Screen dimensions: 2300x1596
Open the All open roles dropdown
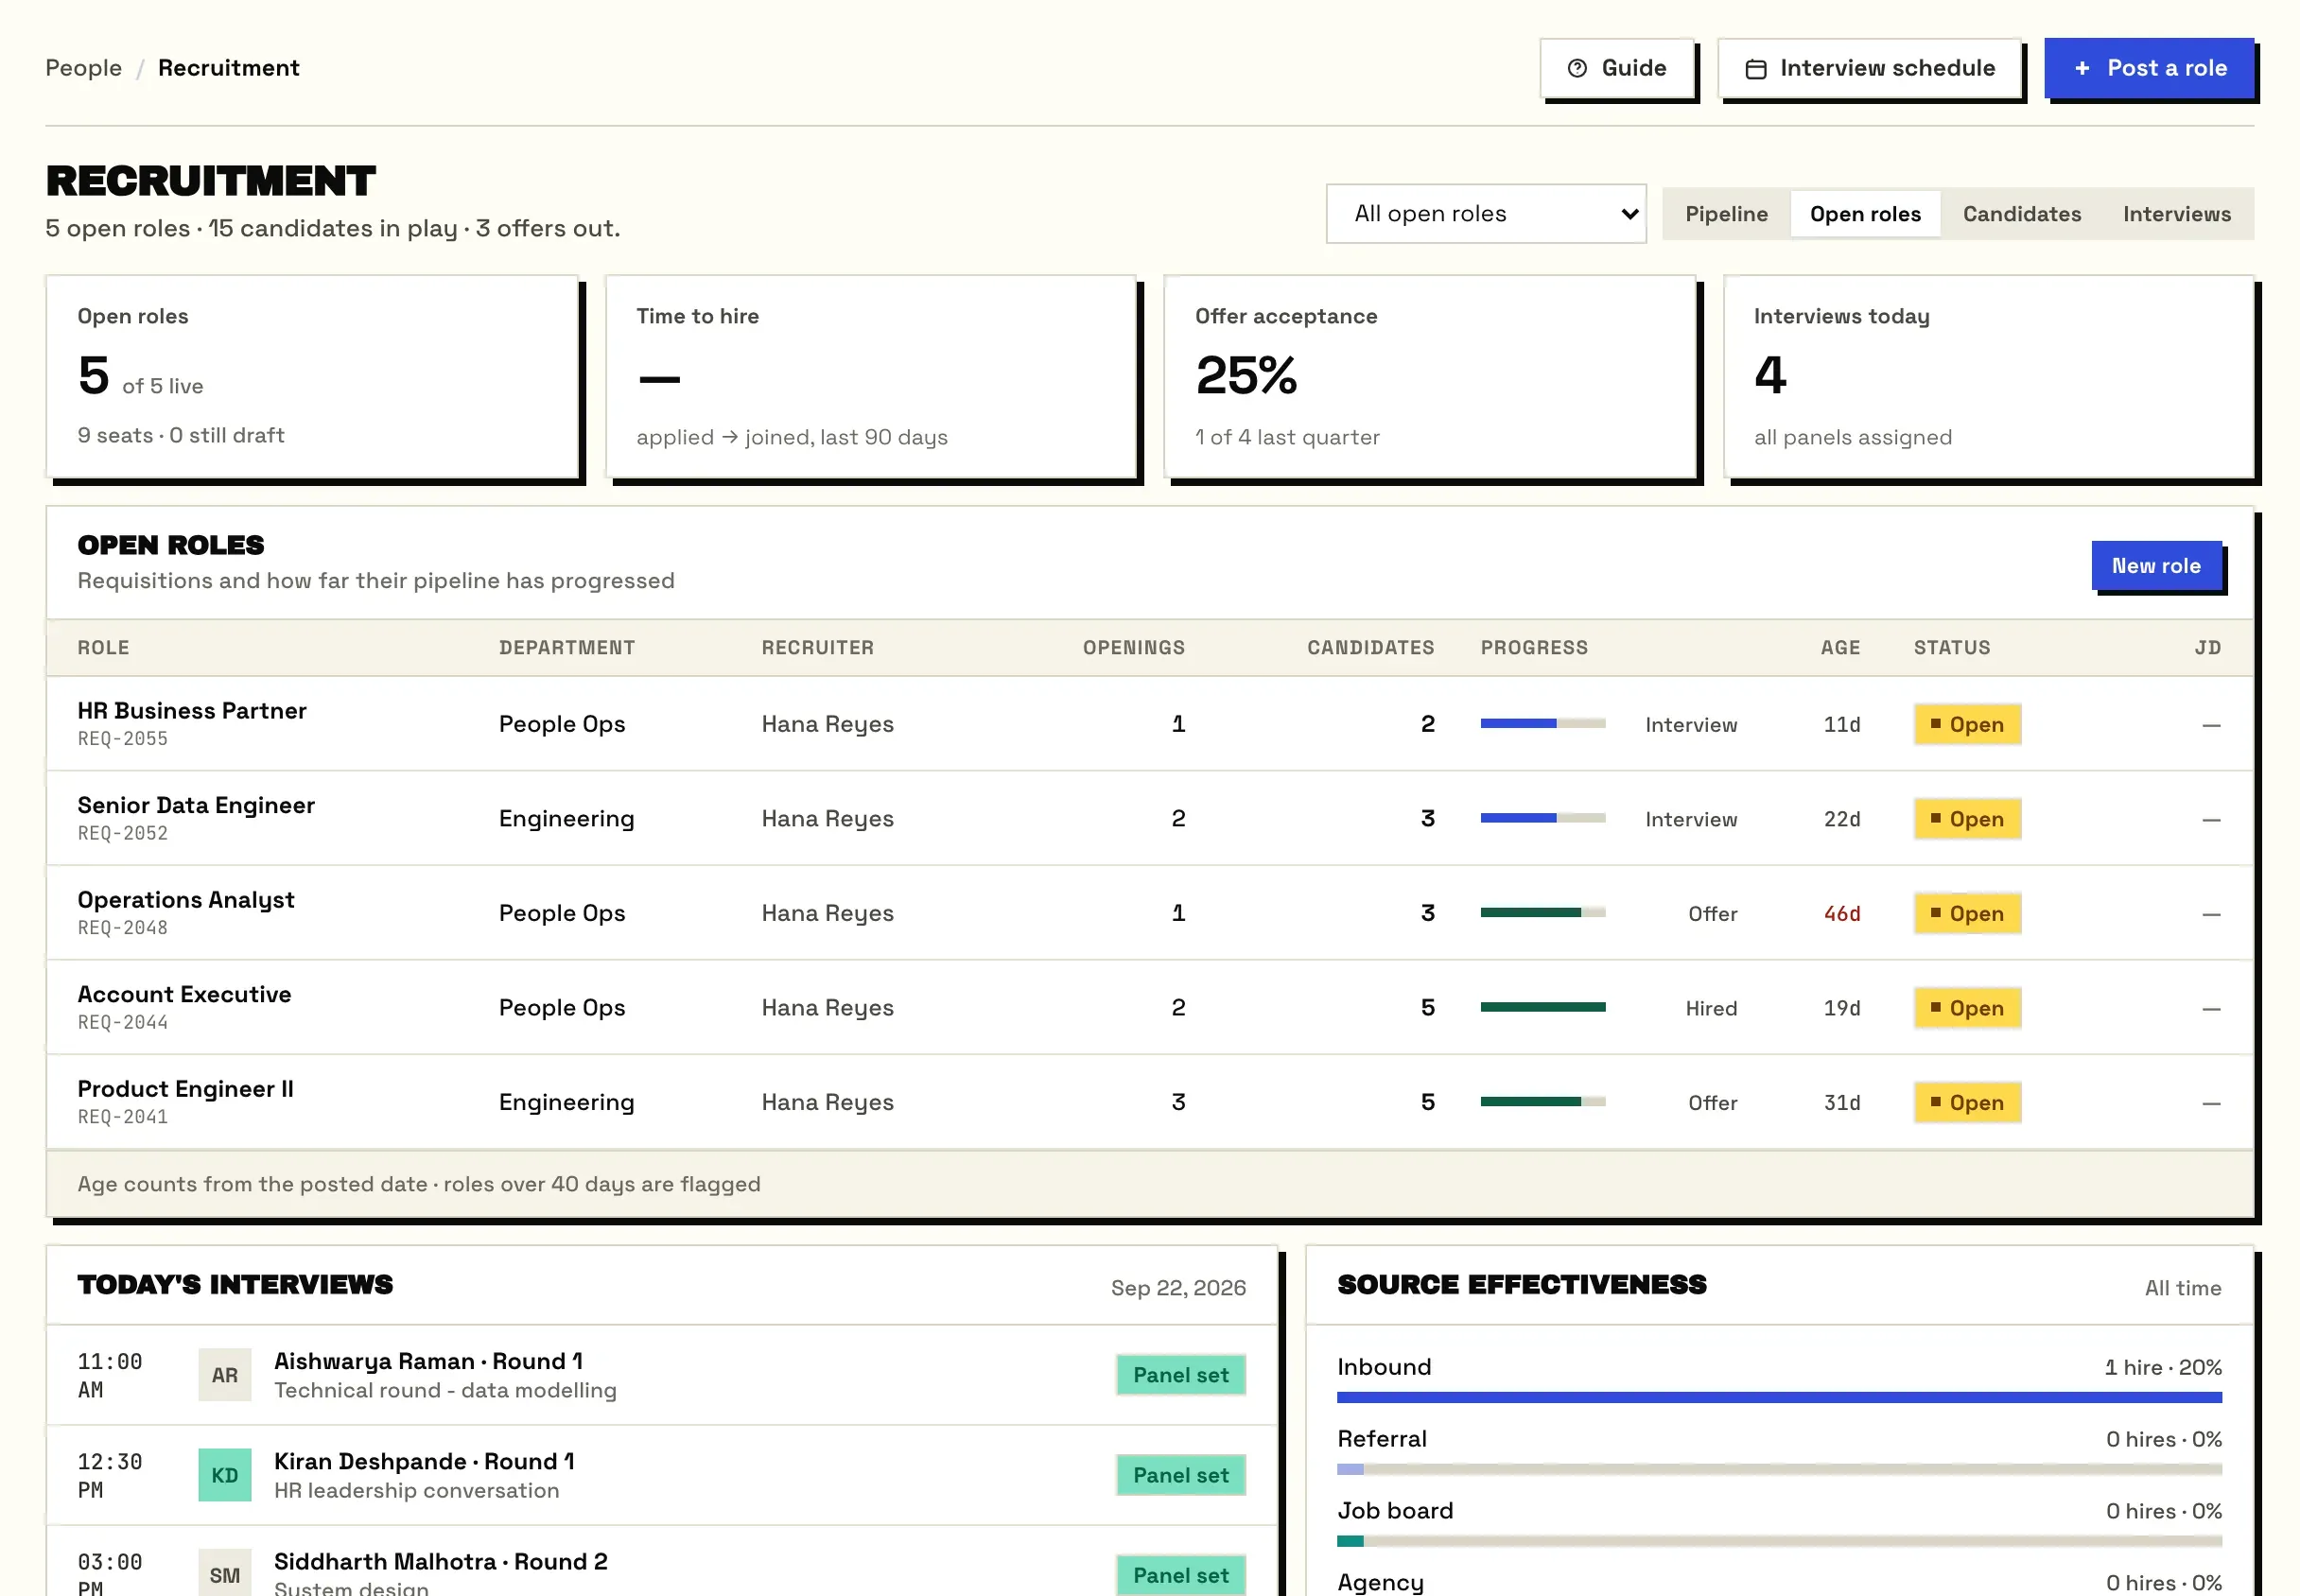tap(1486, 213)
